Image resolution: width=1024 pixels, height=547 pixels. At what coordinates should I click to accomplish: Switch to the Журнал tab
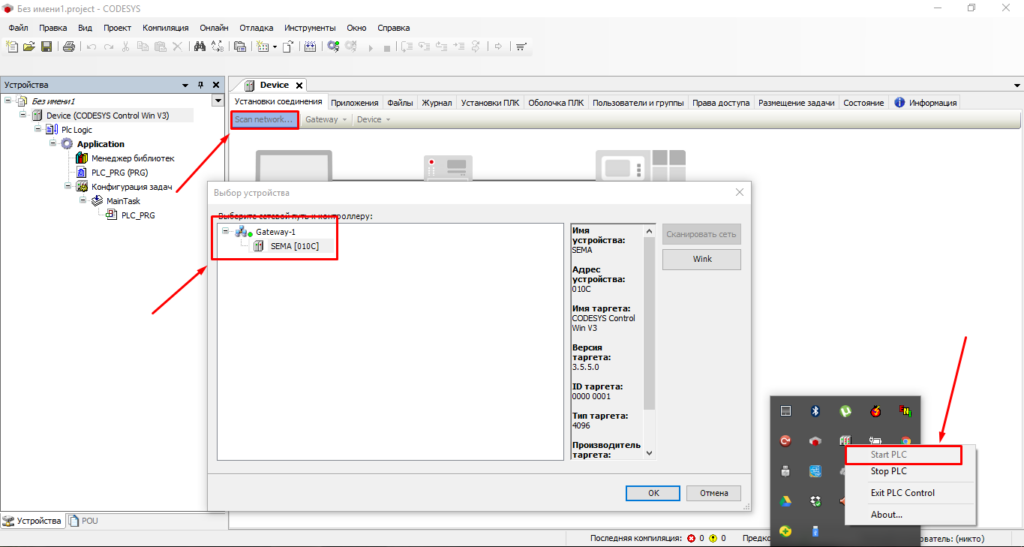437,102
